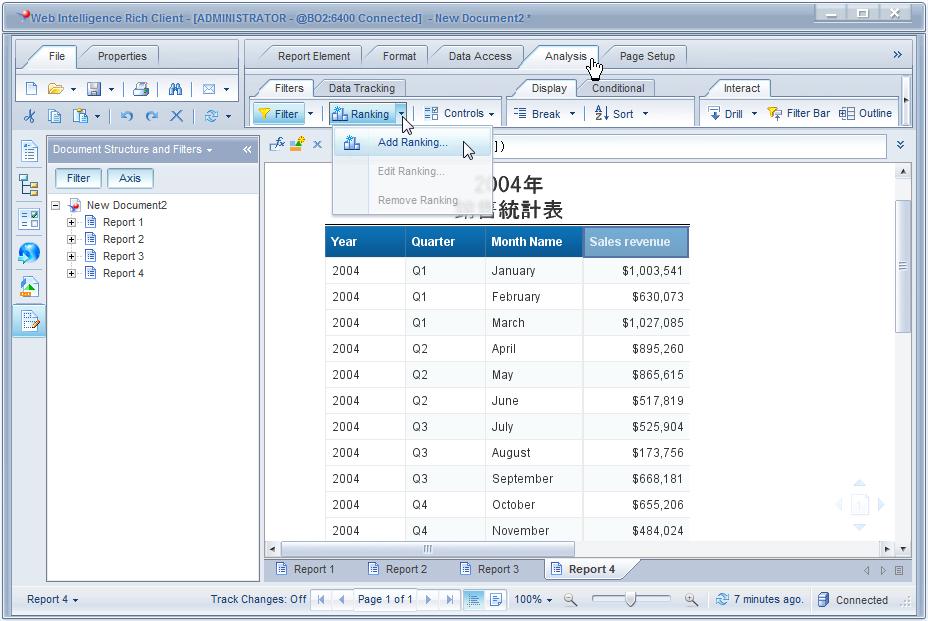Screen dimensions: 928x621
Task: Switch to Page mode icon
Action: click(x=496, y=600)
